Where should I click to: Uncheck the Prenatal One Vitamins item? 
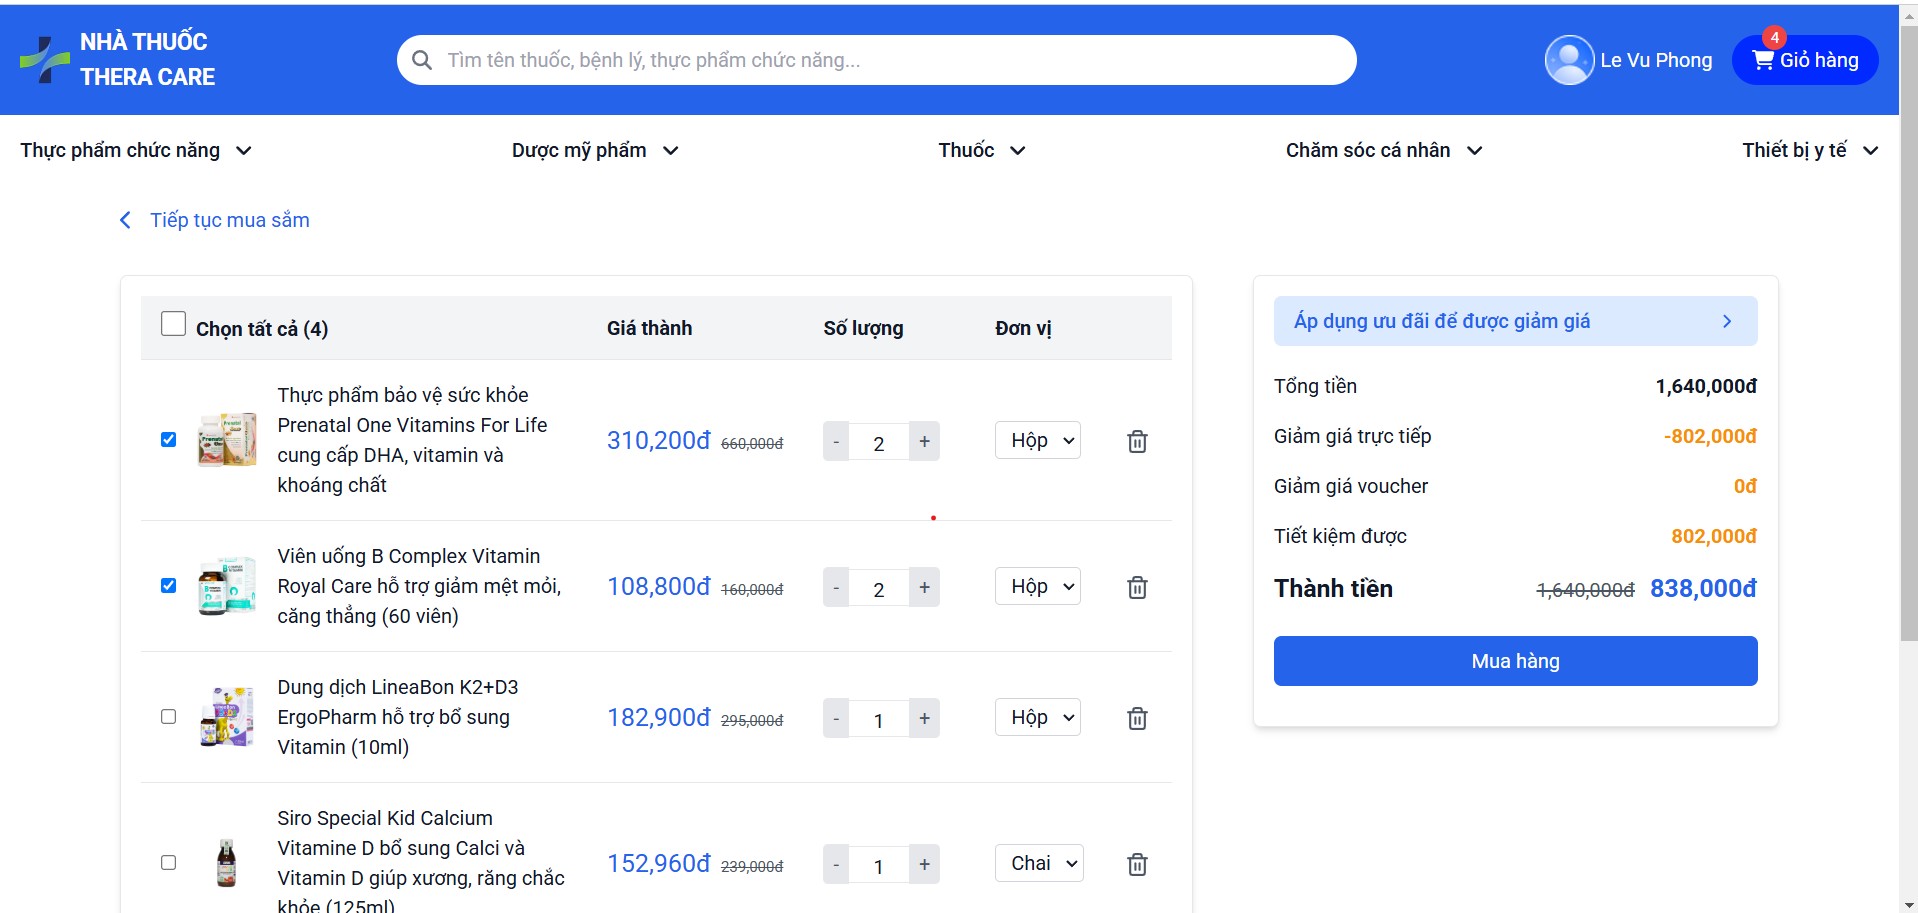pos(168,440)
